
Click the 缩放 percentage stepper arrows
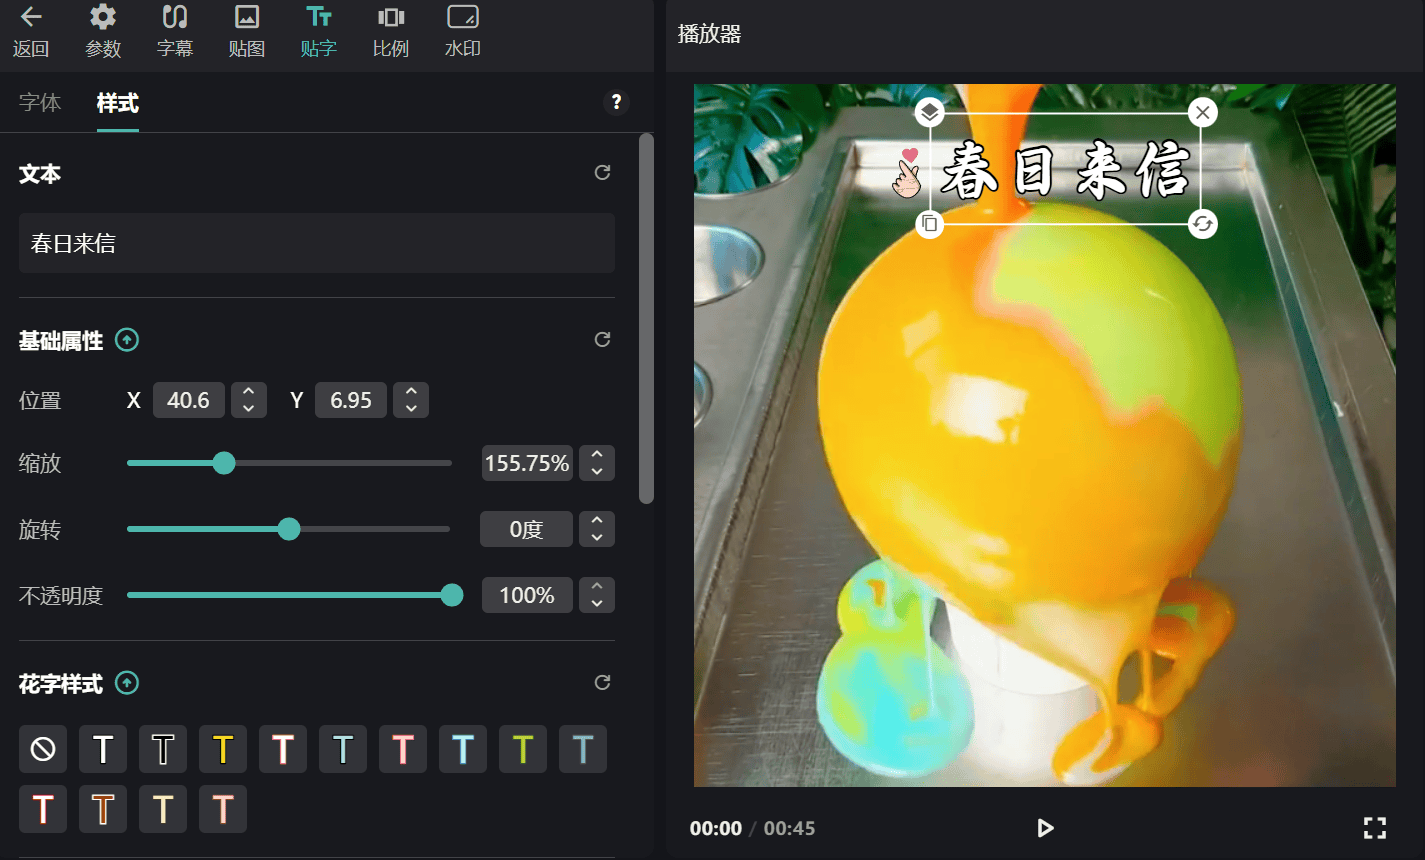point(597,463)
